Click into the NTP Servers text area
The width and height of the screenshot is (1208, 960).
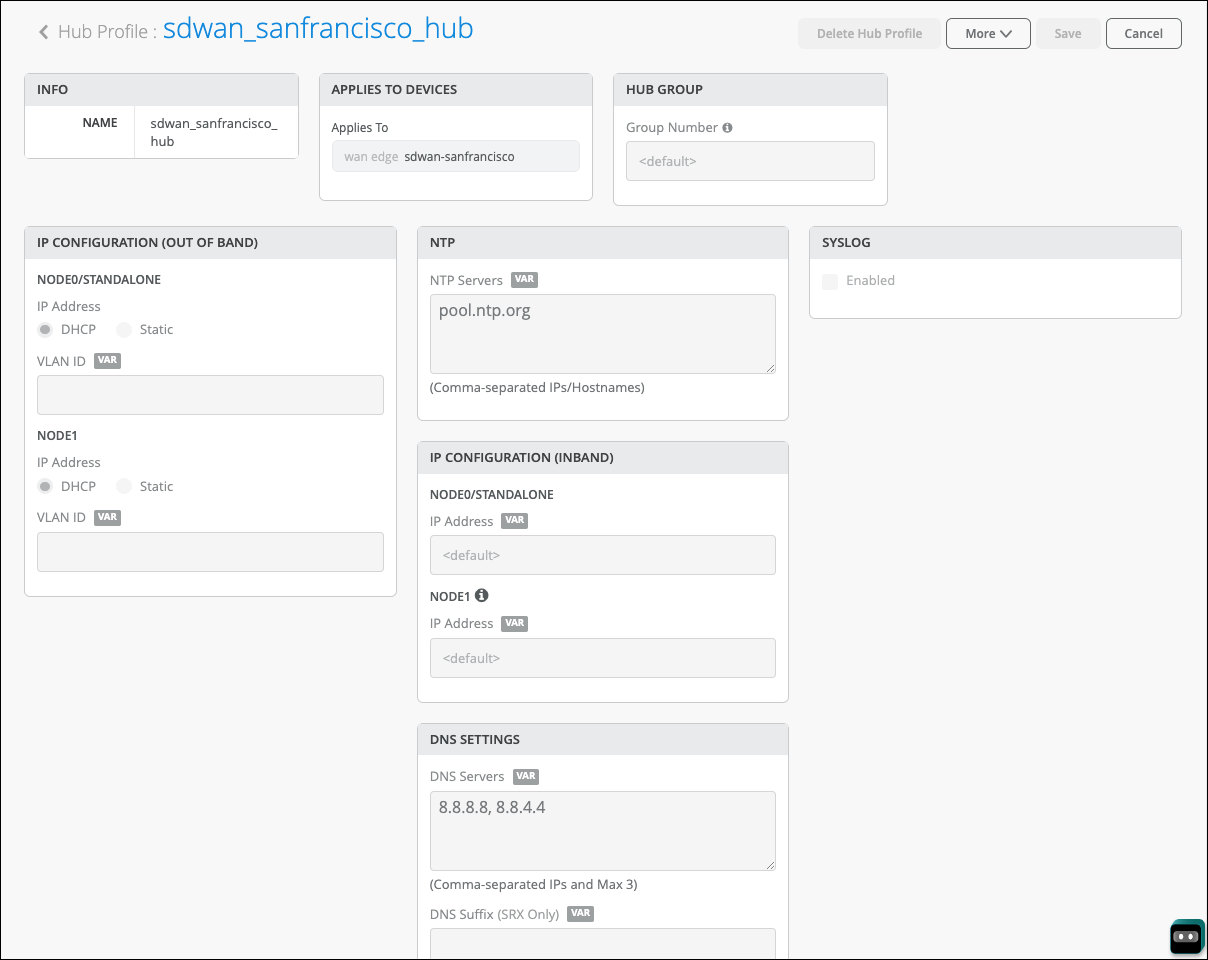pyautogui.click(x=602, y=334)
